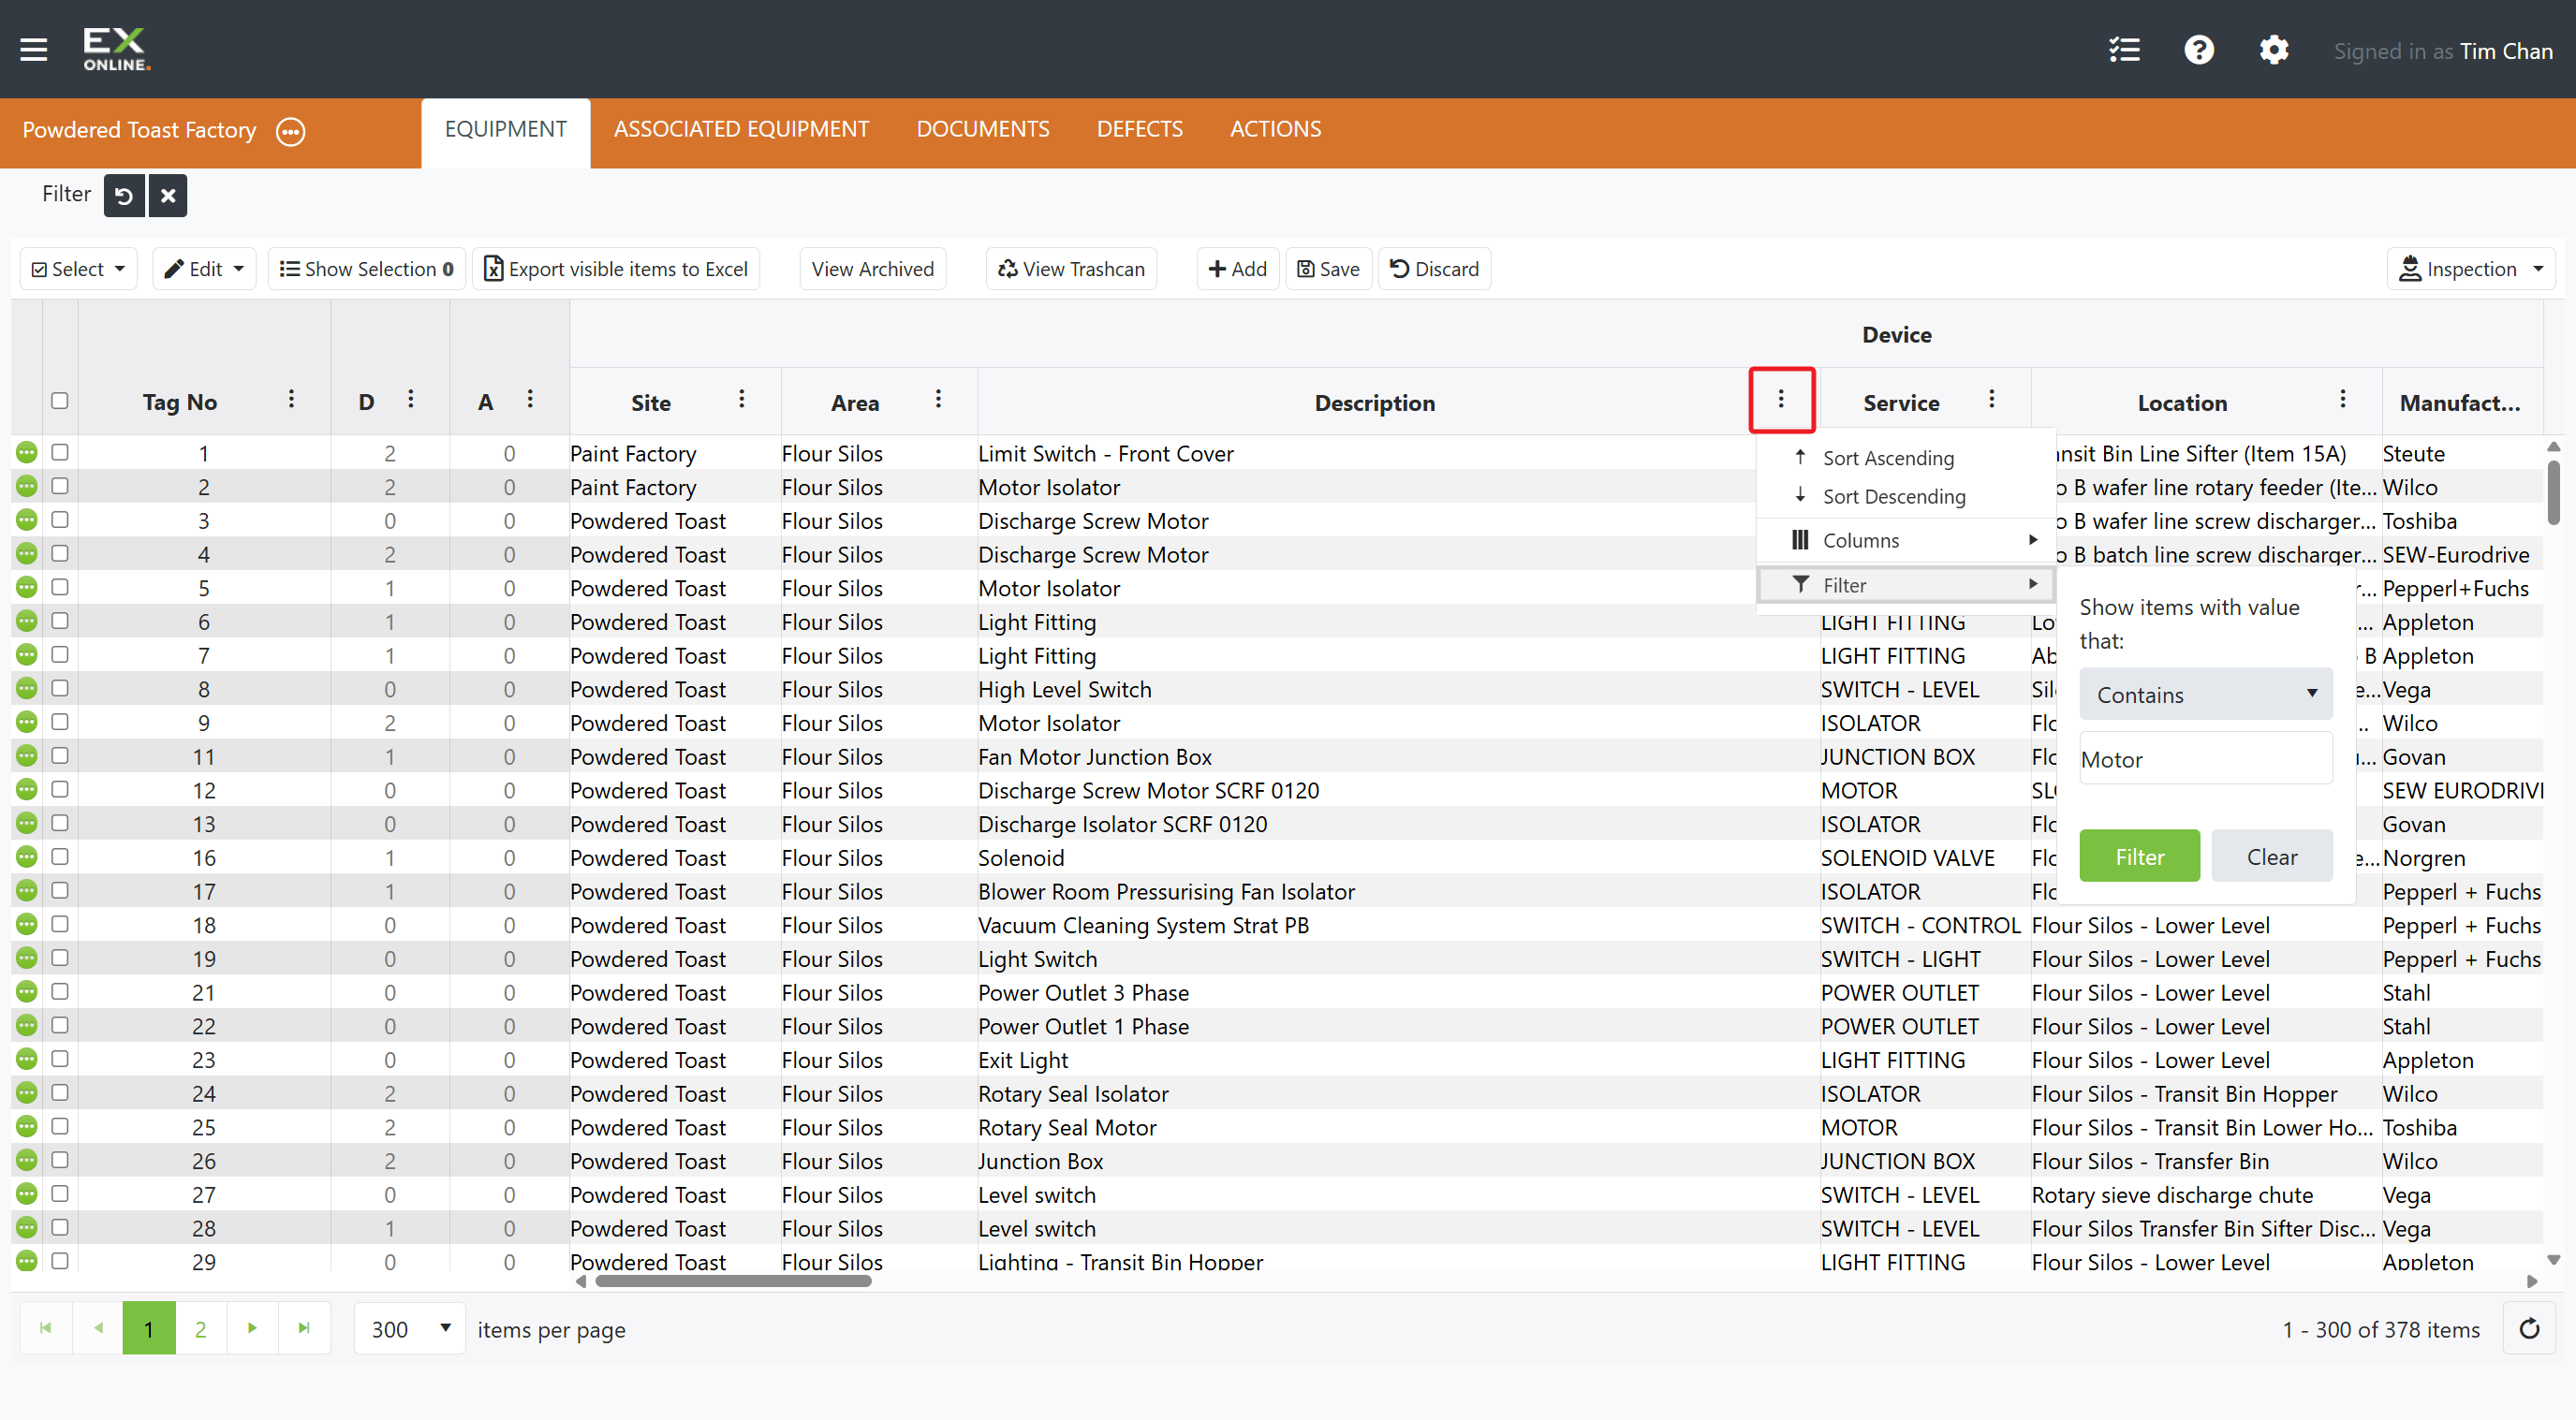This screenshot has height=1420, width=2576.
Task: Expand the Columns submenu
Action: (x=1906, y=540)
